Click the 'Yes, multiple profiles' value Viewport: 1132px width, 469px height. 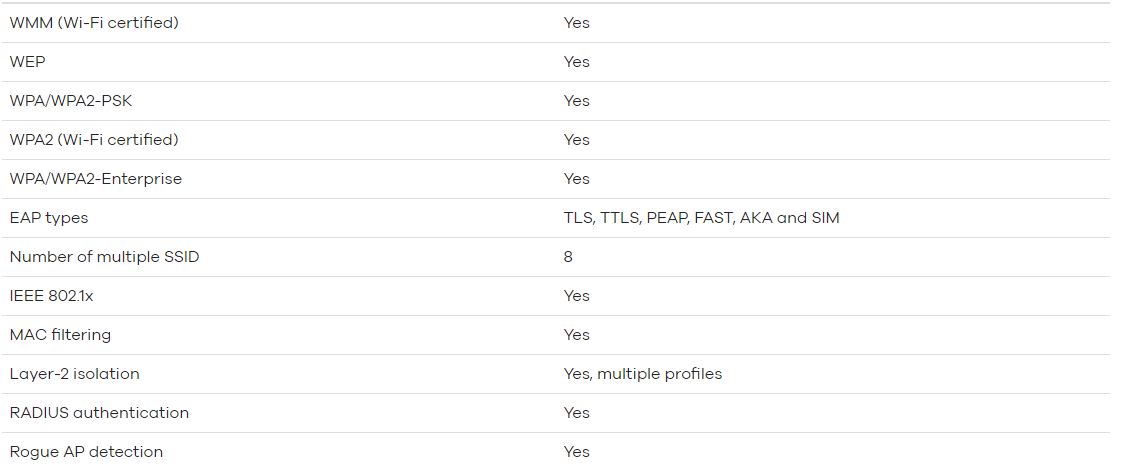643,374
